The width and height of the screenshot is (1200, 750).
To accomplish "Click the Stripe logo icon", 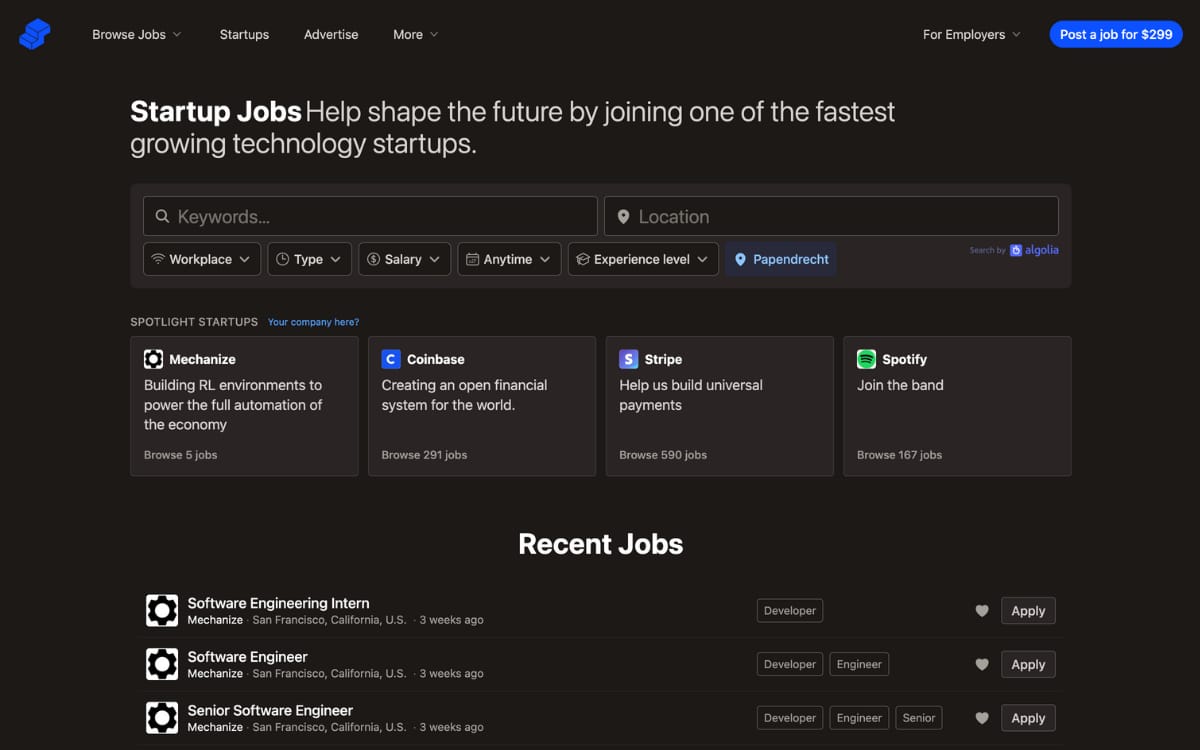I will pos(628,359).
